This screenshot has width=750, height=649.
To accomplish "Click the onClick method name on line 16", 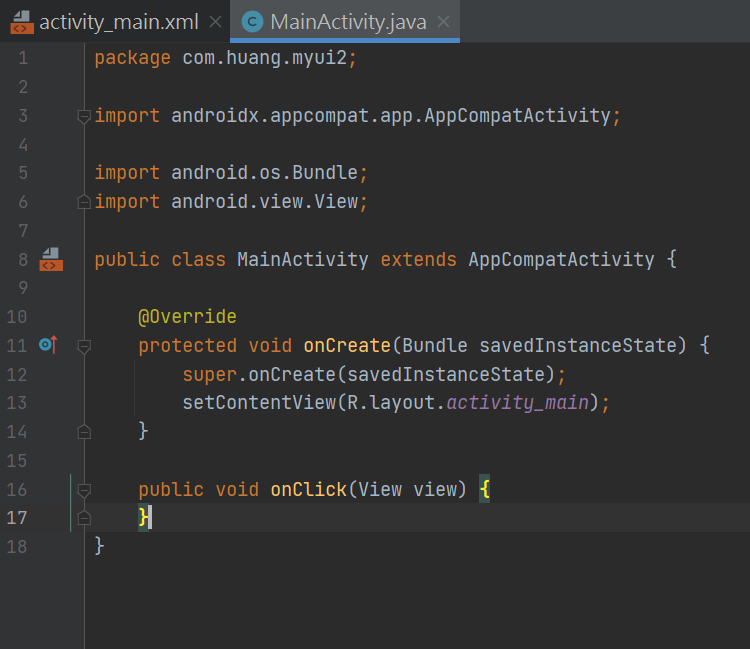I will click(x=309, y=489).
